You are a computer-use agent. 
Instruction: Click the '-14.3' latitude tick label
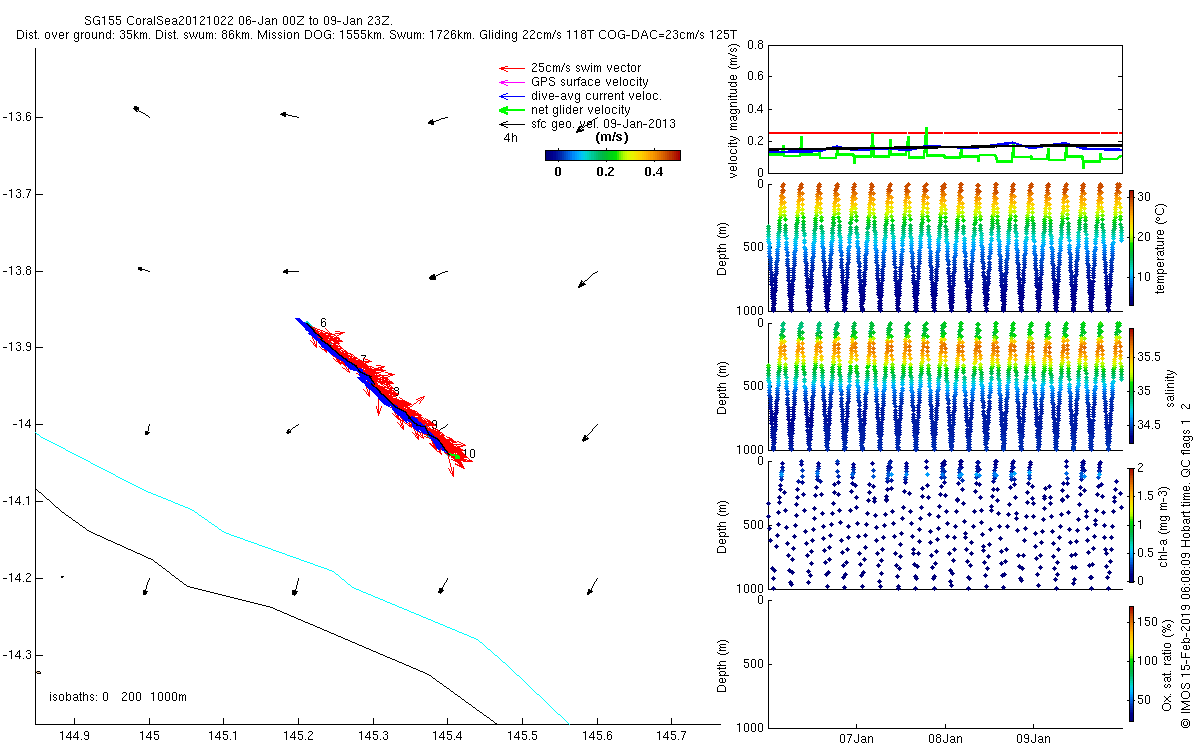pyautogui.click(x=17, y=655)
